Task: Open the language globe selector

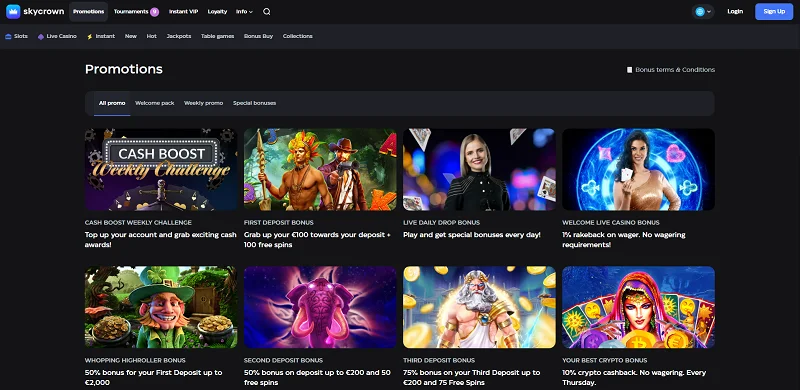Action: (703, 11)
